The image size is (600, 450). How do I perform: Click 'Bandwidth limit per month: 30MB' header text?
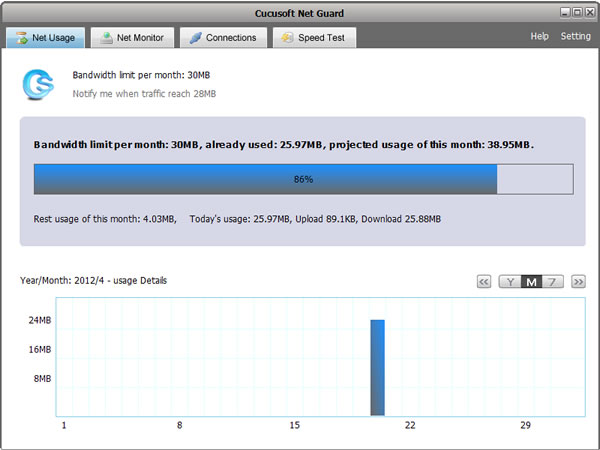tap(141, 75)
